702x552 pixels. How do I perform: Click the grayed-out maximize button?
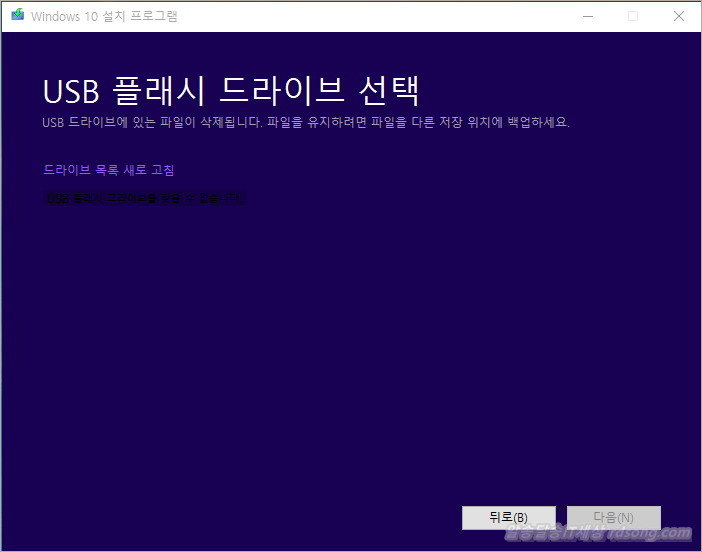pos(632,16)
